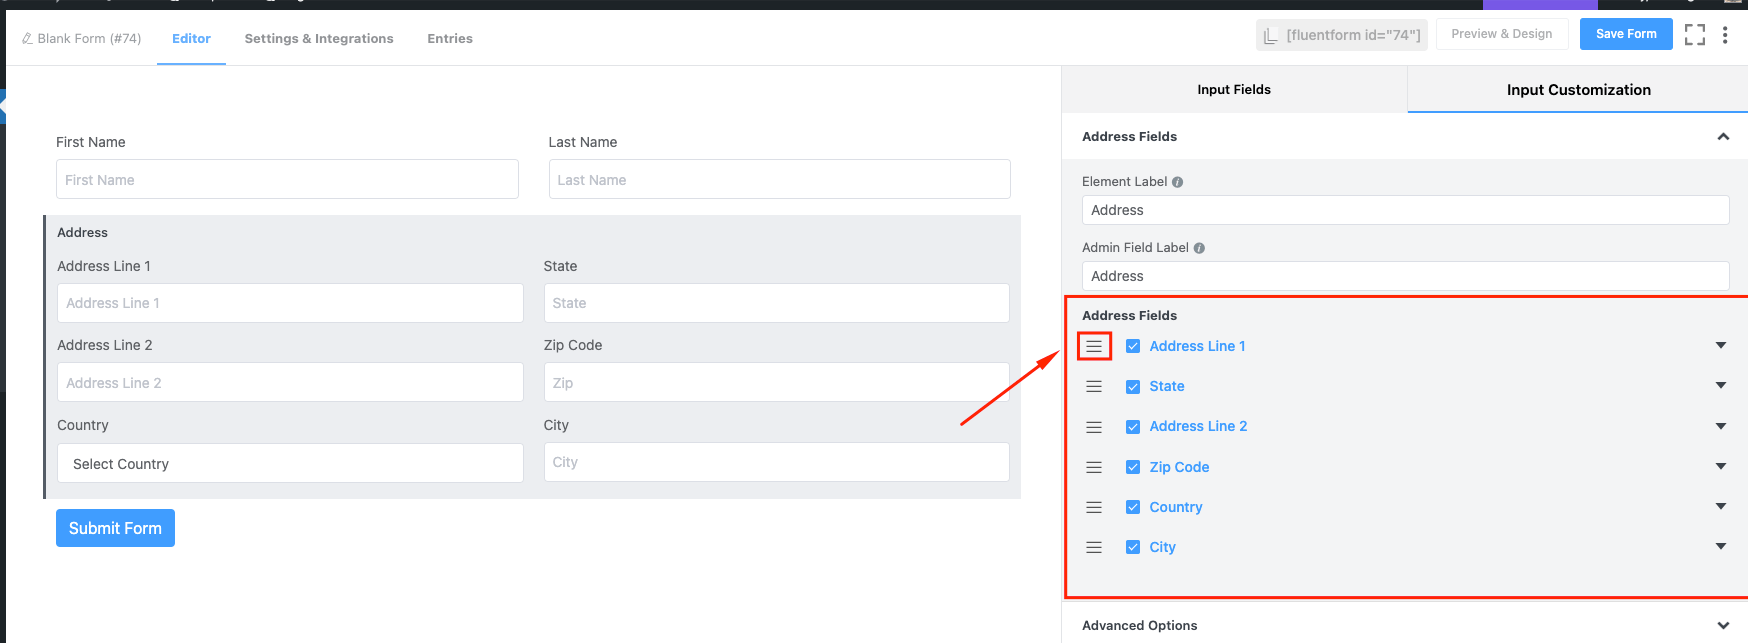1748x643 pixels.
Task: Expand the State field settings arrow
Action: [1720, 386]
